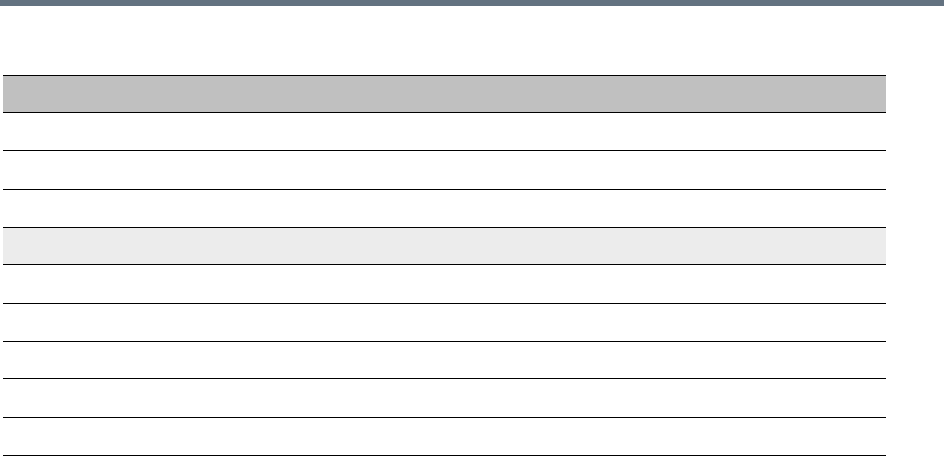Click the left end of the highlighted row
The width and height of the screenshot is (944, 456).
(x=15, y=246)
